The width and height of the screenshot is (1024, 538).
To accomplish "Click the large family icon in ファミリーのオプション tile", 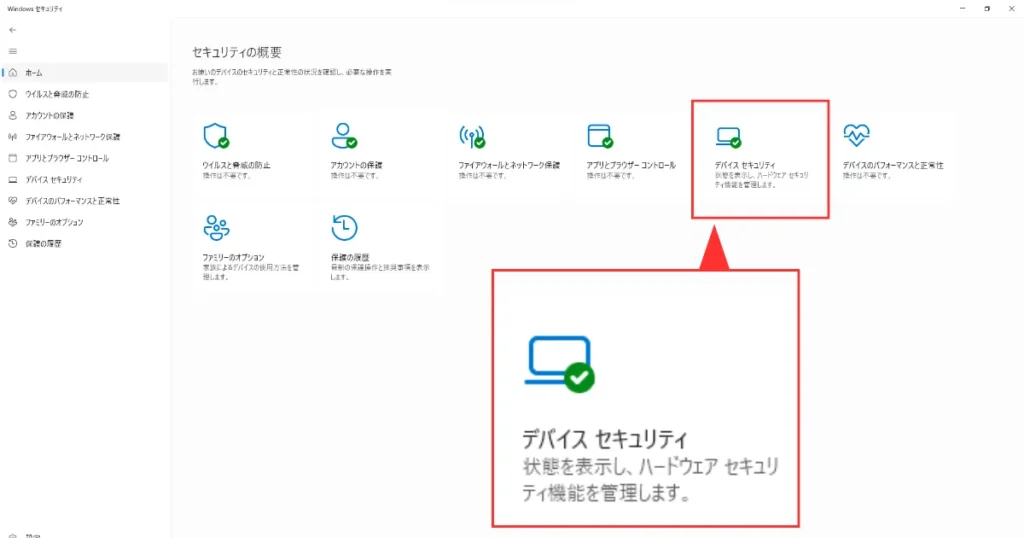I will [x=216, y=228].
